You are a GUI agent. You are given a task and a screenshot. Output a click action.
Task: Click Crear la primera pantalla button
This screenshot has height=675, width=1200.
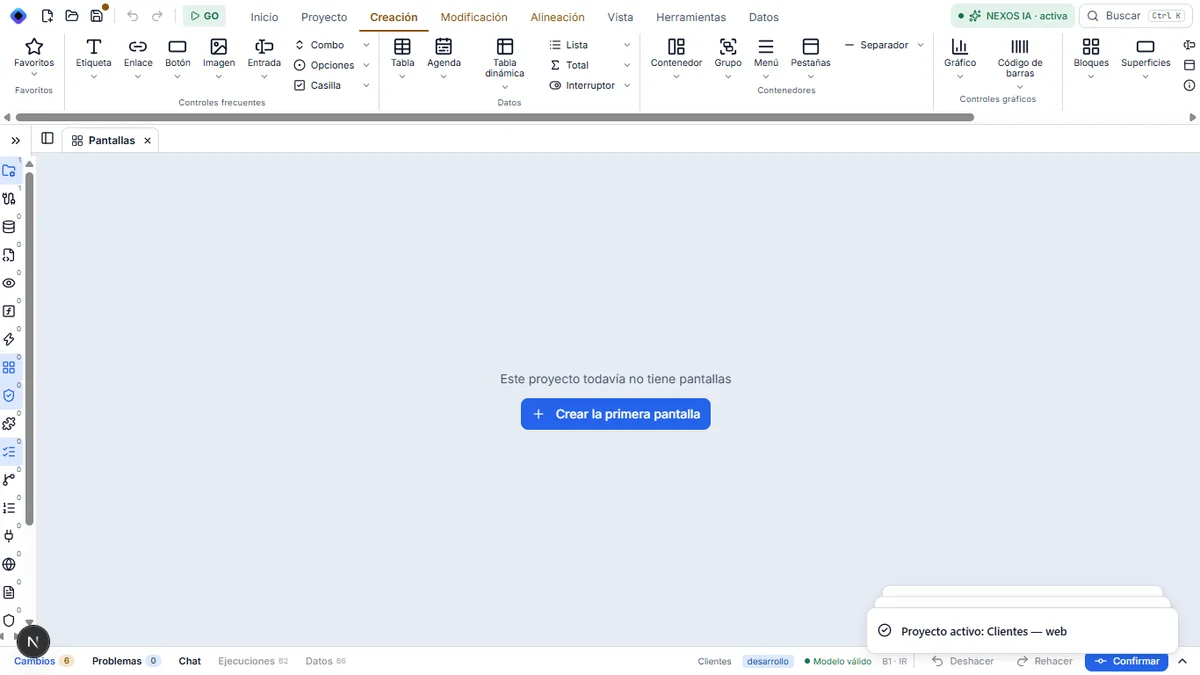coord(616,414)
